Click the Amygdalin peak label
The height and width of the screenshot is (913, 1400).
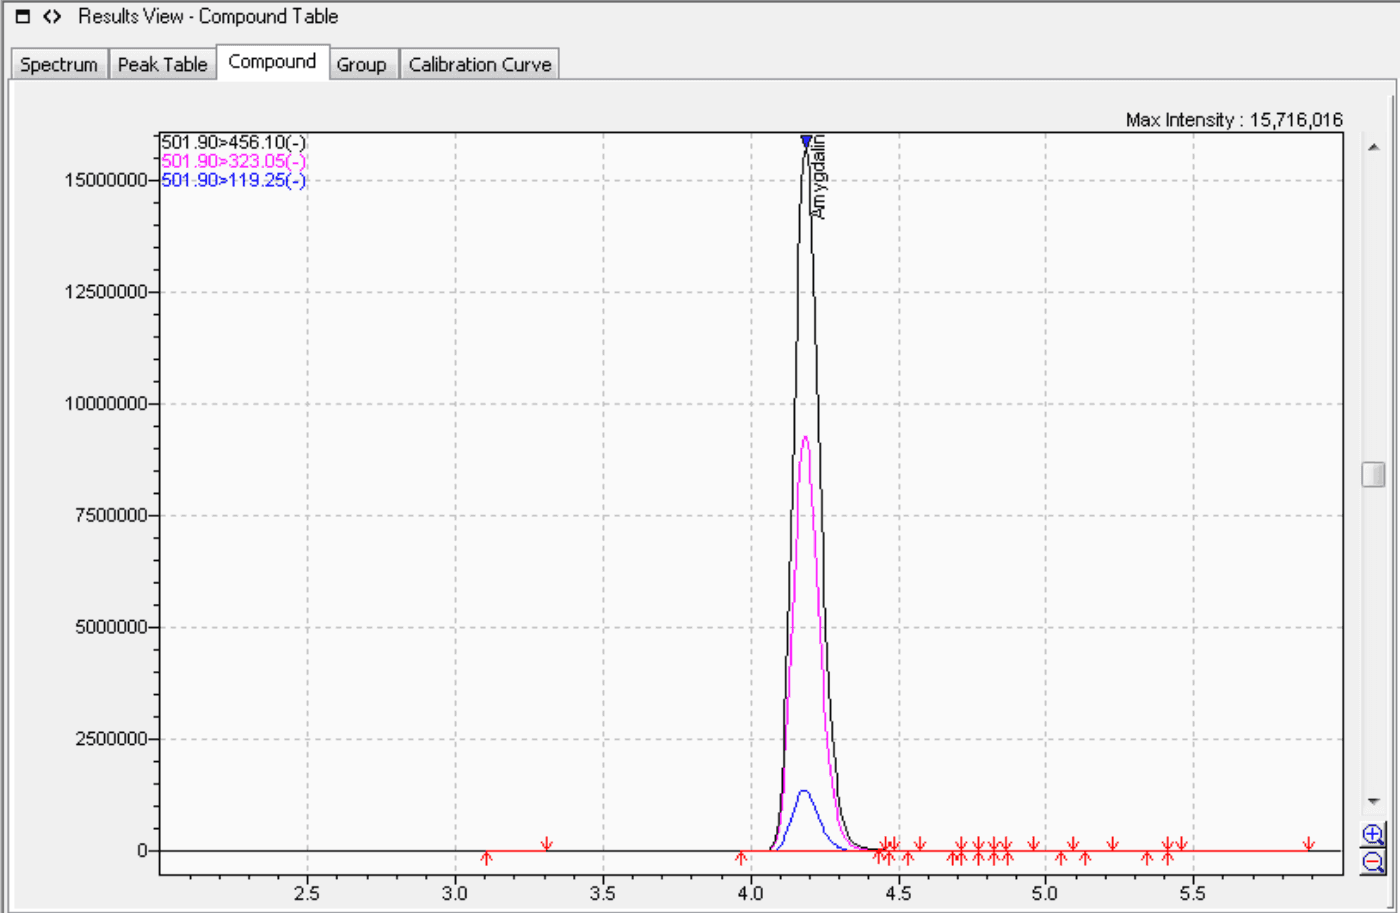tap(818, 176)
